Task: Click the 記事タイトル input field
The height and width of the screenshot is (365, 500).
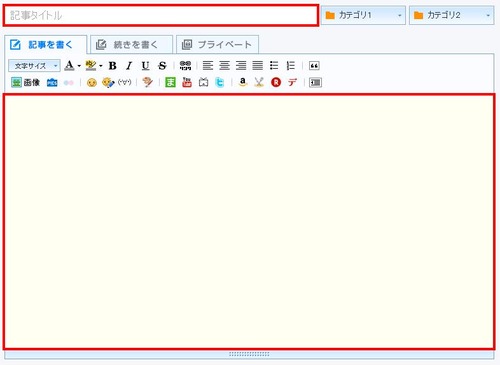Action: point(161,15)
